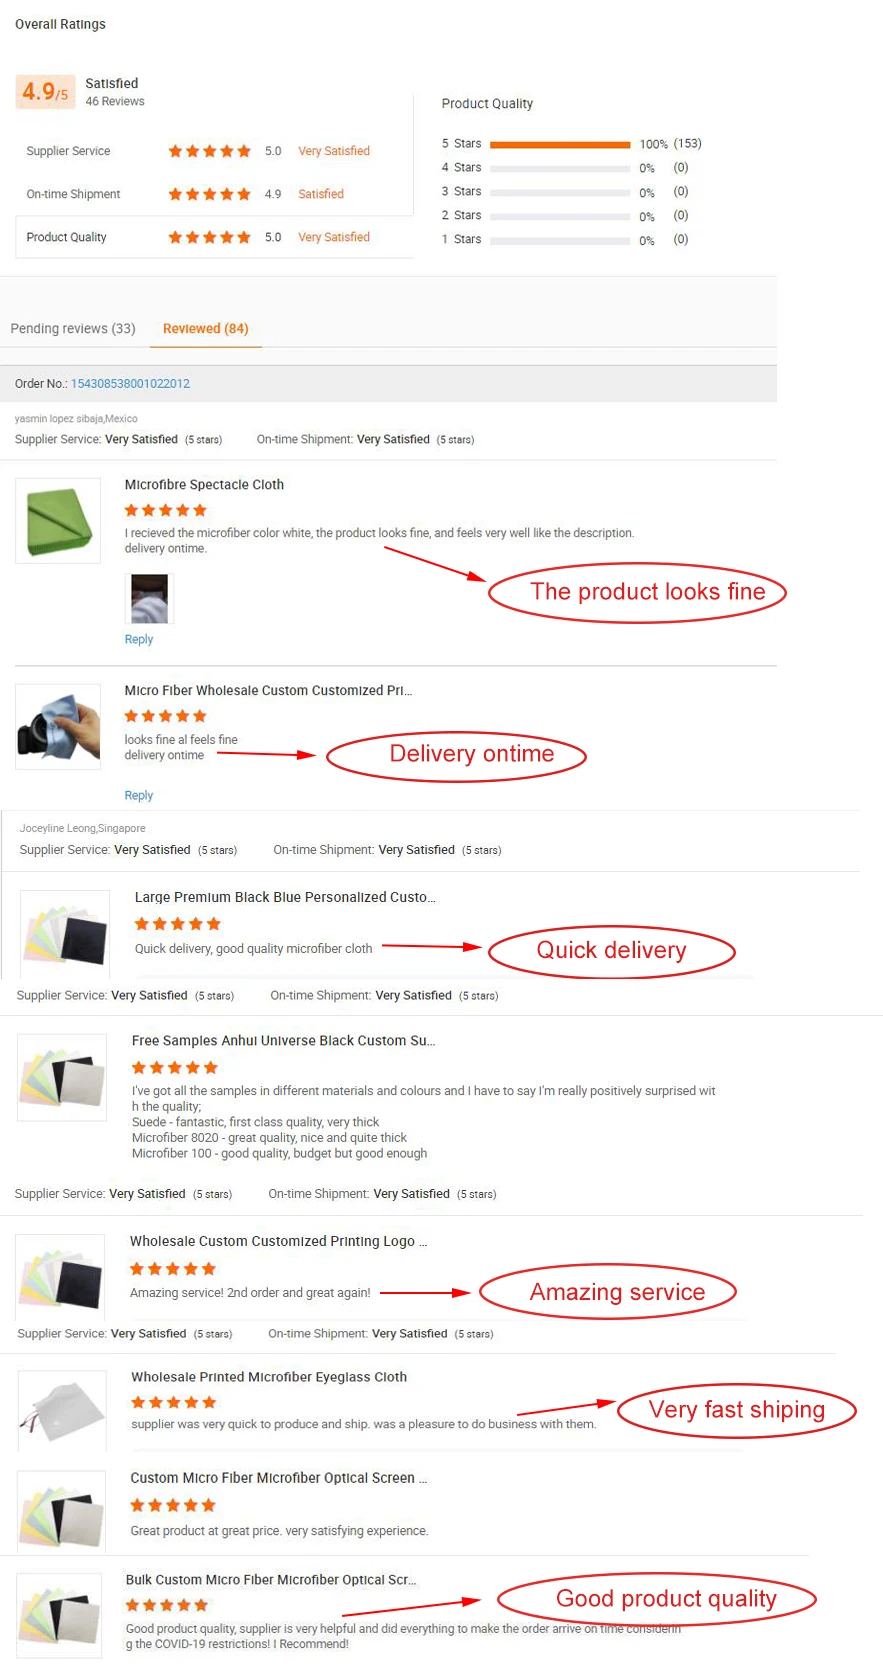Open the Pending reviews (33) tab

click(73, 329)
